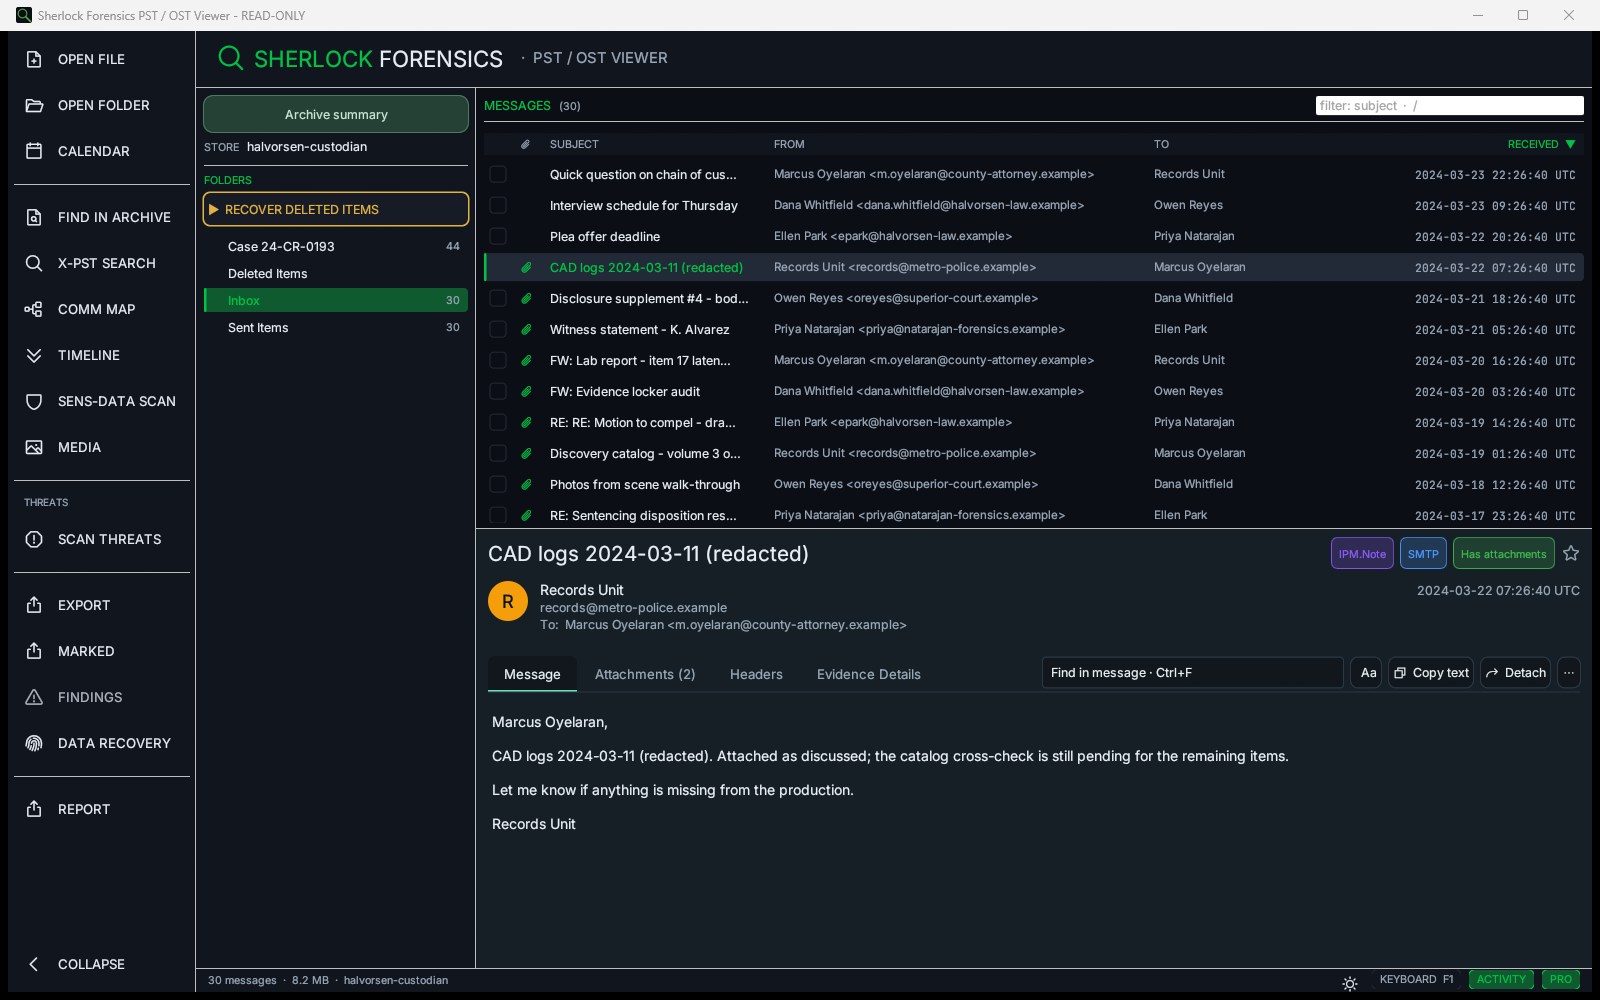Click the Open Folder icon
The image size is (1600, 1000).
click(x=34, y=105)
